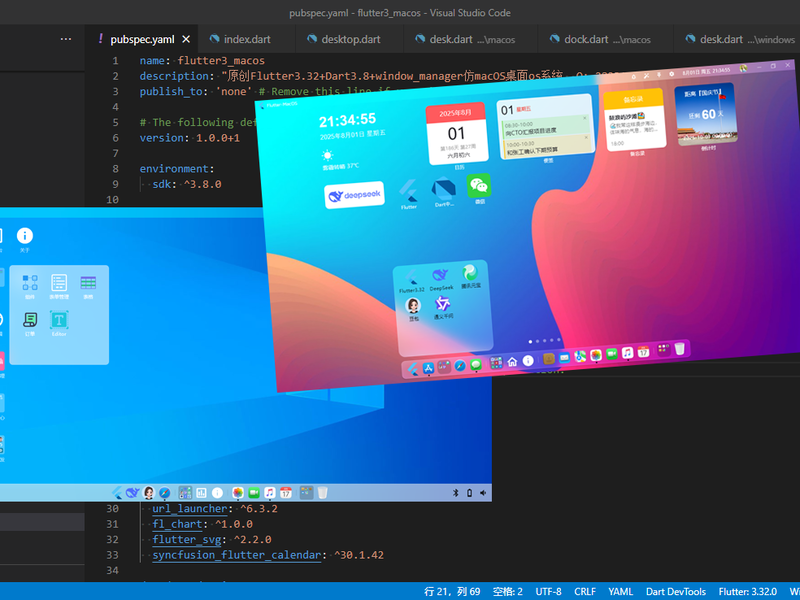800x600 pixels.
Task: Open Music in blue window's taskbar
Action: [269, 492]
